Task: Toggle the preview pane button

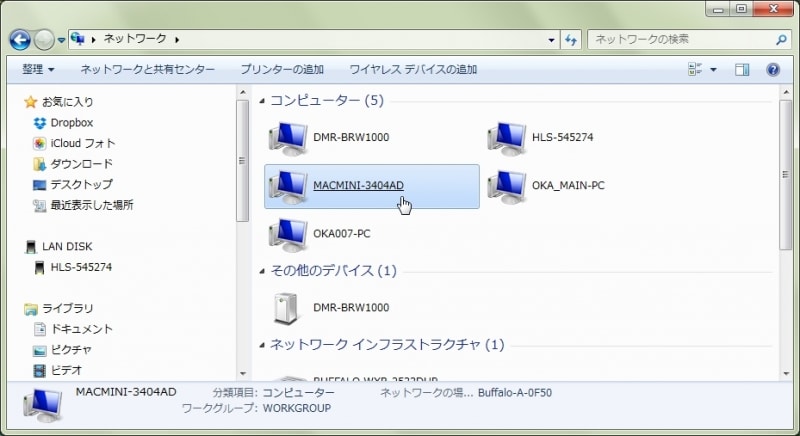Action: (742, 69)
